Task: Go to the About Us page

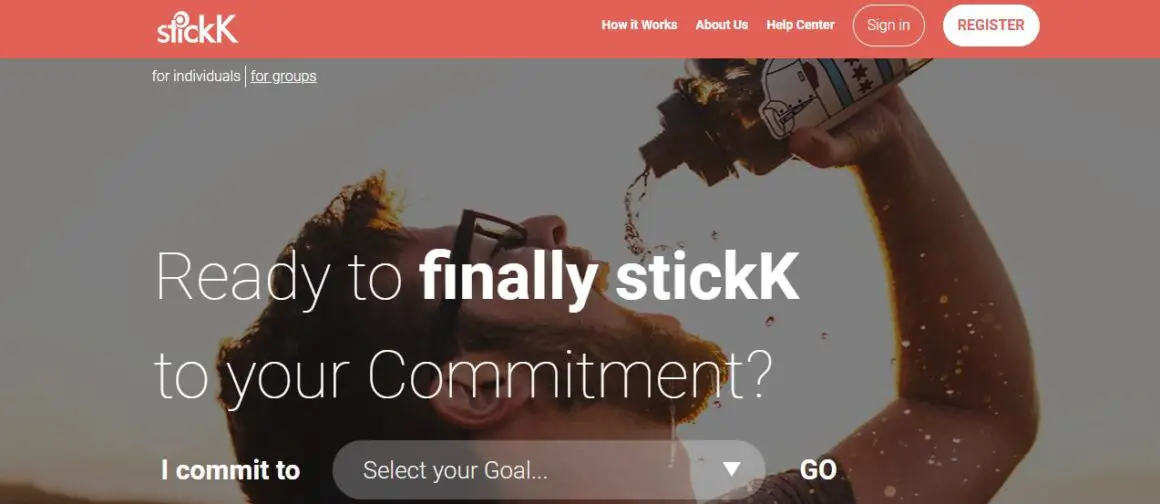Action: click(721, 25)
